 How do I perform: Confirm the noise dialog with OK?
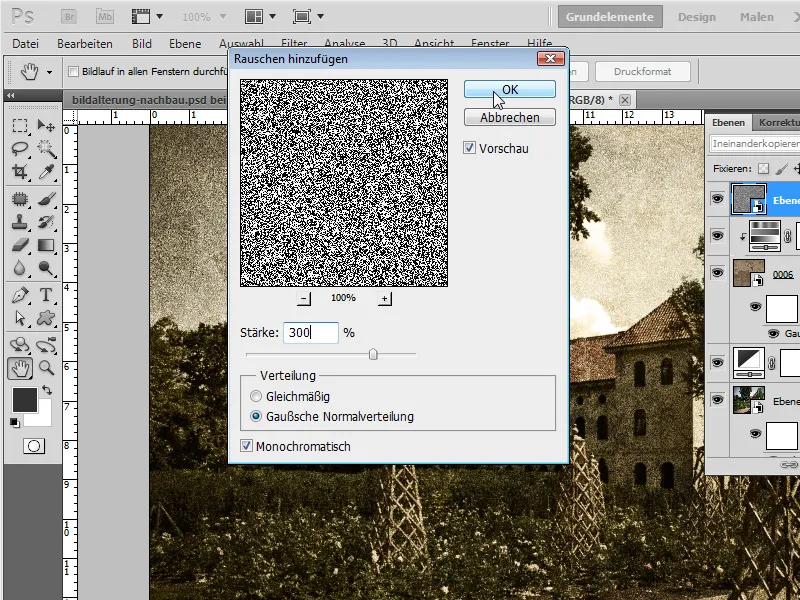(x=509, y=89)
